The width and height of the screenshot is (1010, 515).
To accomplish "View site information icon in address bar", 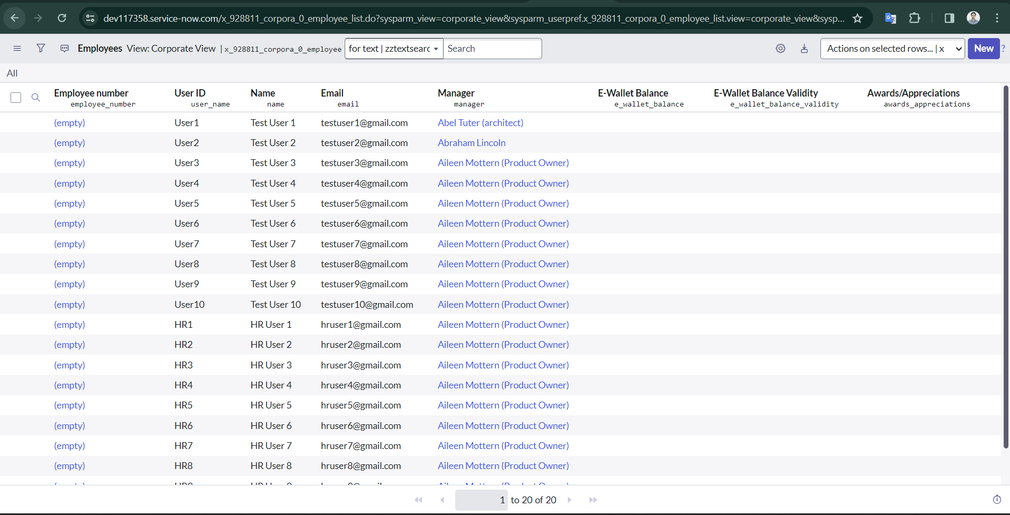I will tap(90, 18).
